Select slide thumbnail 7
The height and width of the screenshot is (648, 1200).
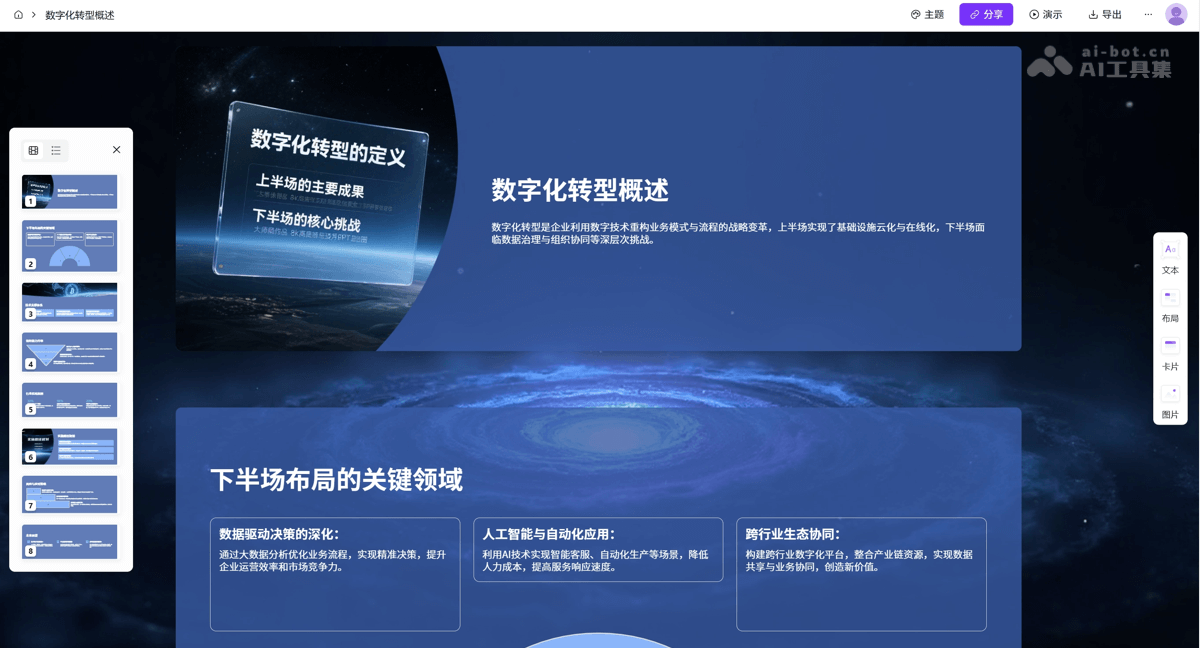pyautogui.click(x=70, y=495)
